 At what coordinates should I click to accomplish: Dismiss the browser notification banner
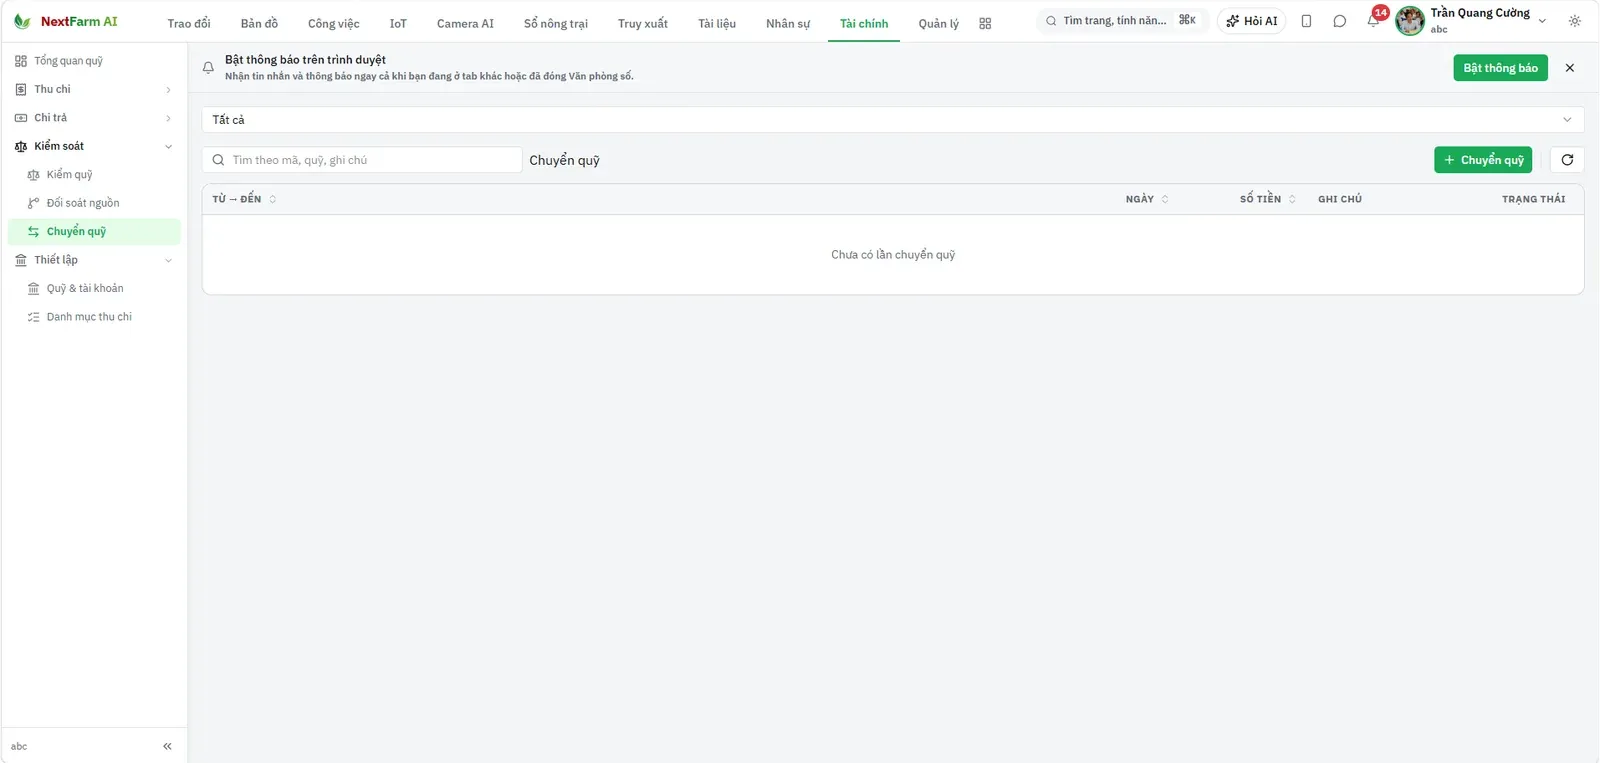click(1570, 68)
